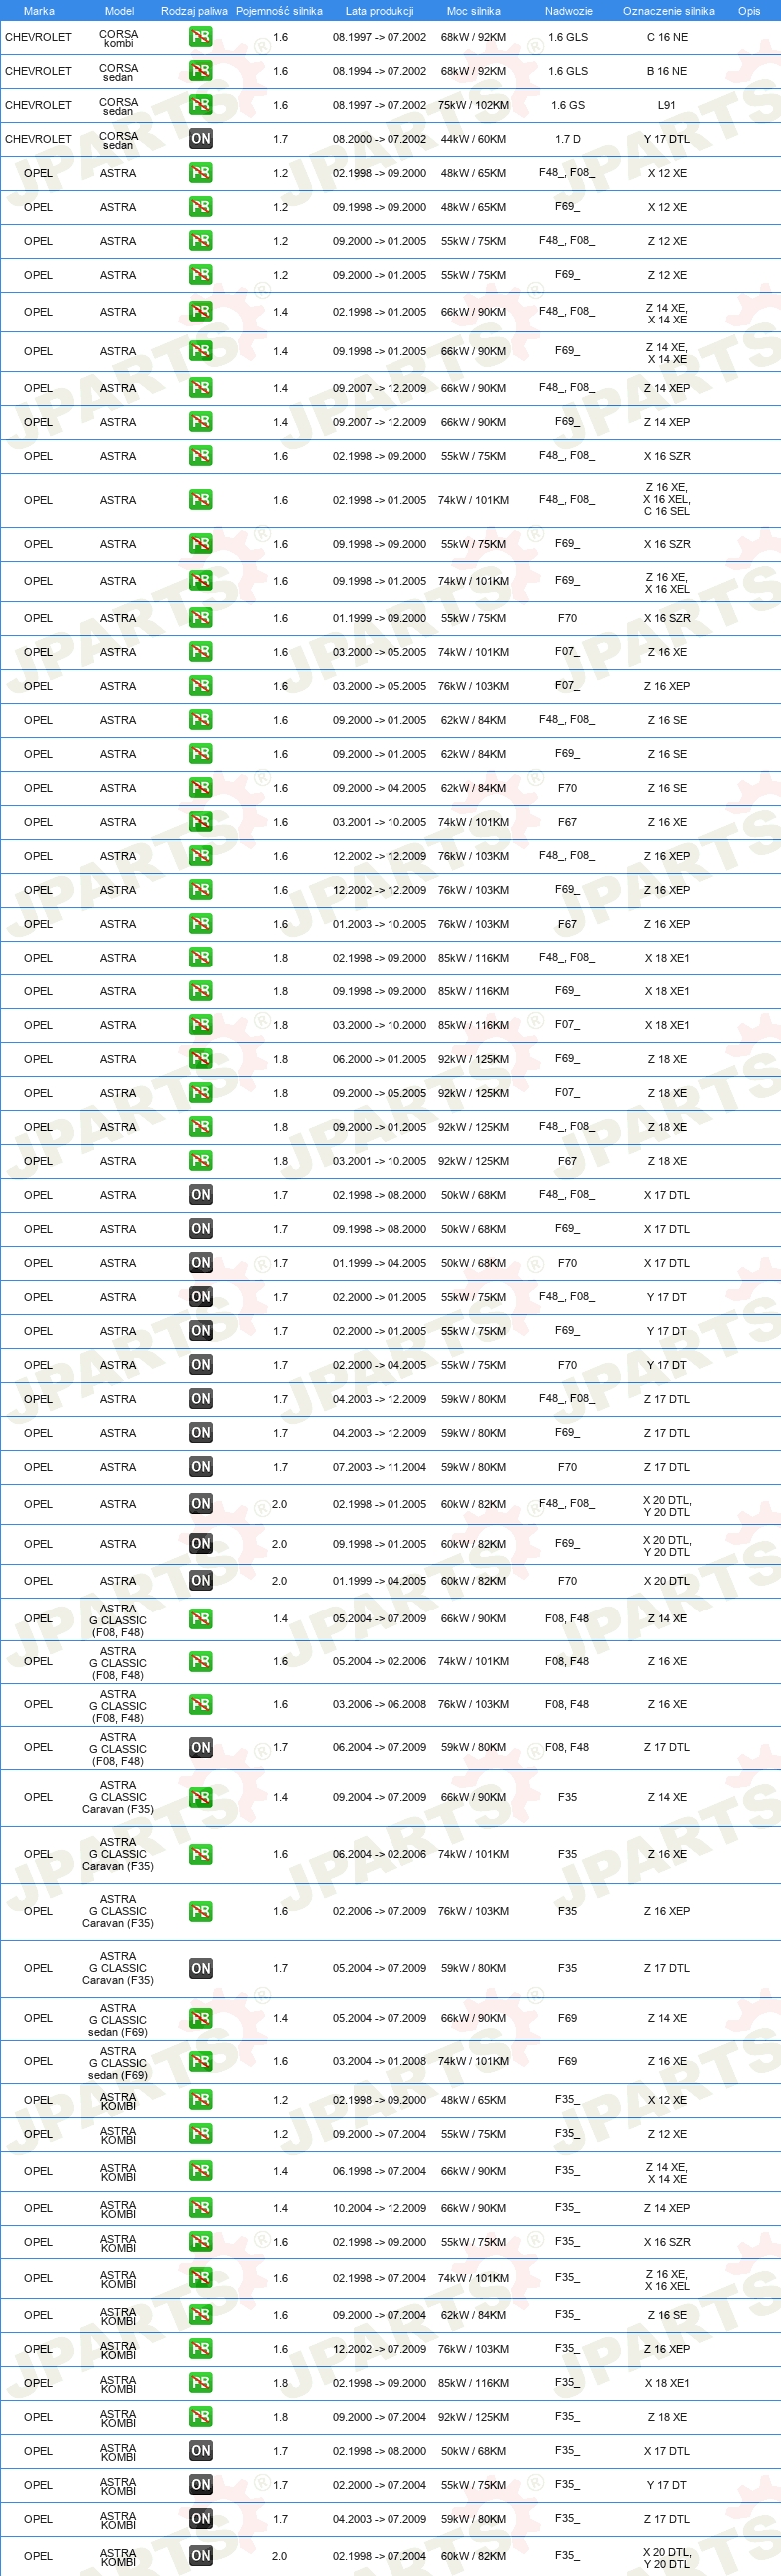Click production years 07.2003 -> 11.2004
Viewport: 781px width, 2576px height.
pyautogui.click(x=379, y=1467)
